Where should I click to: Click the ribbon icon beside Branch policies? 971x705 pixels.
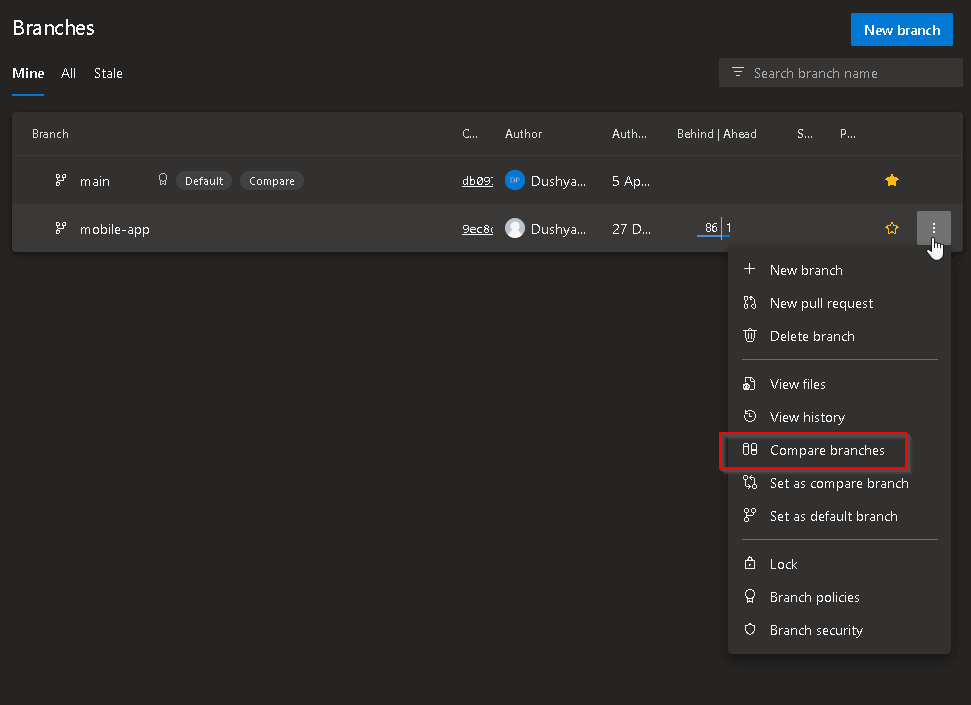pyautogui.click(x=749, y=596)
